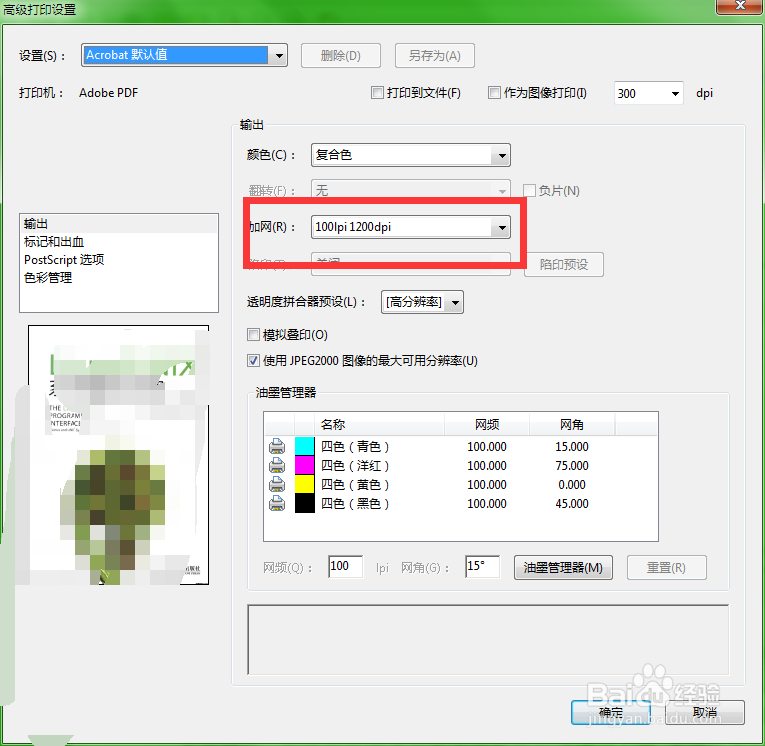Screen dimensions: 765x746
Task: Select 标记和出血 in the category list
Action: 119,242
